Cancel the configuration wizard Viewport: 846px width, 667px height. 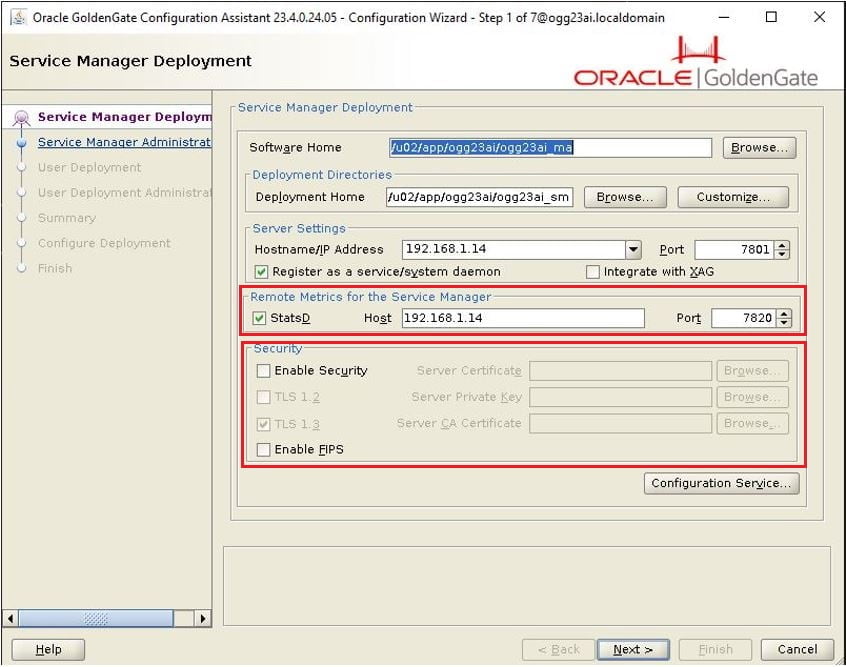tap(797, 650)
